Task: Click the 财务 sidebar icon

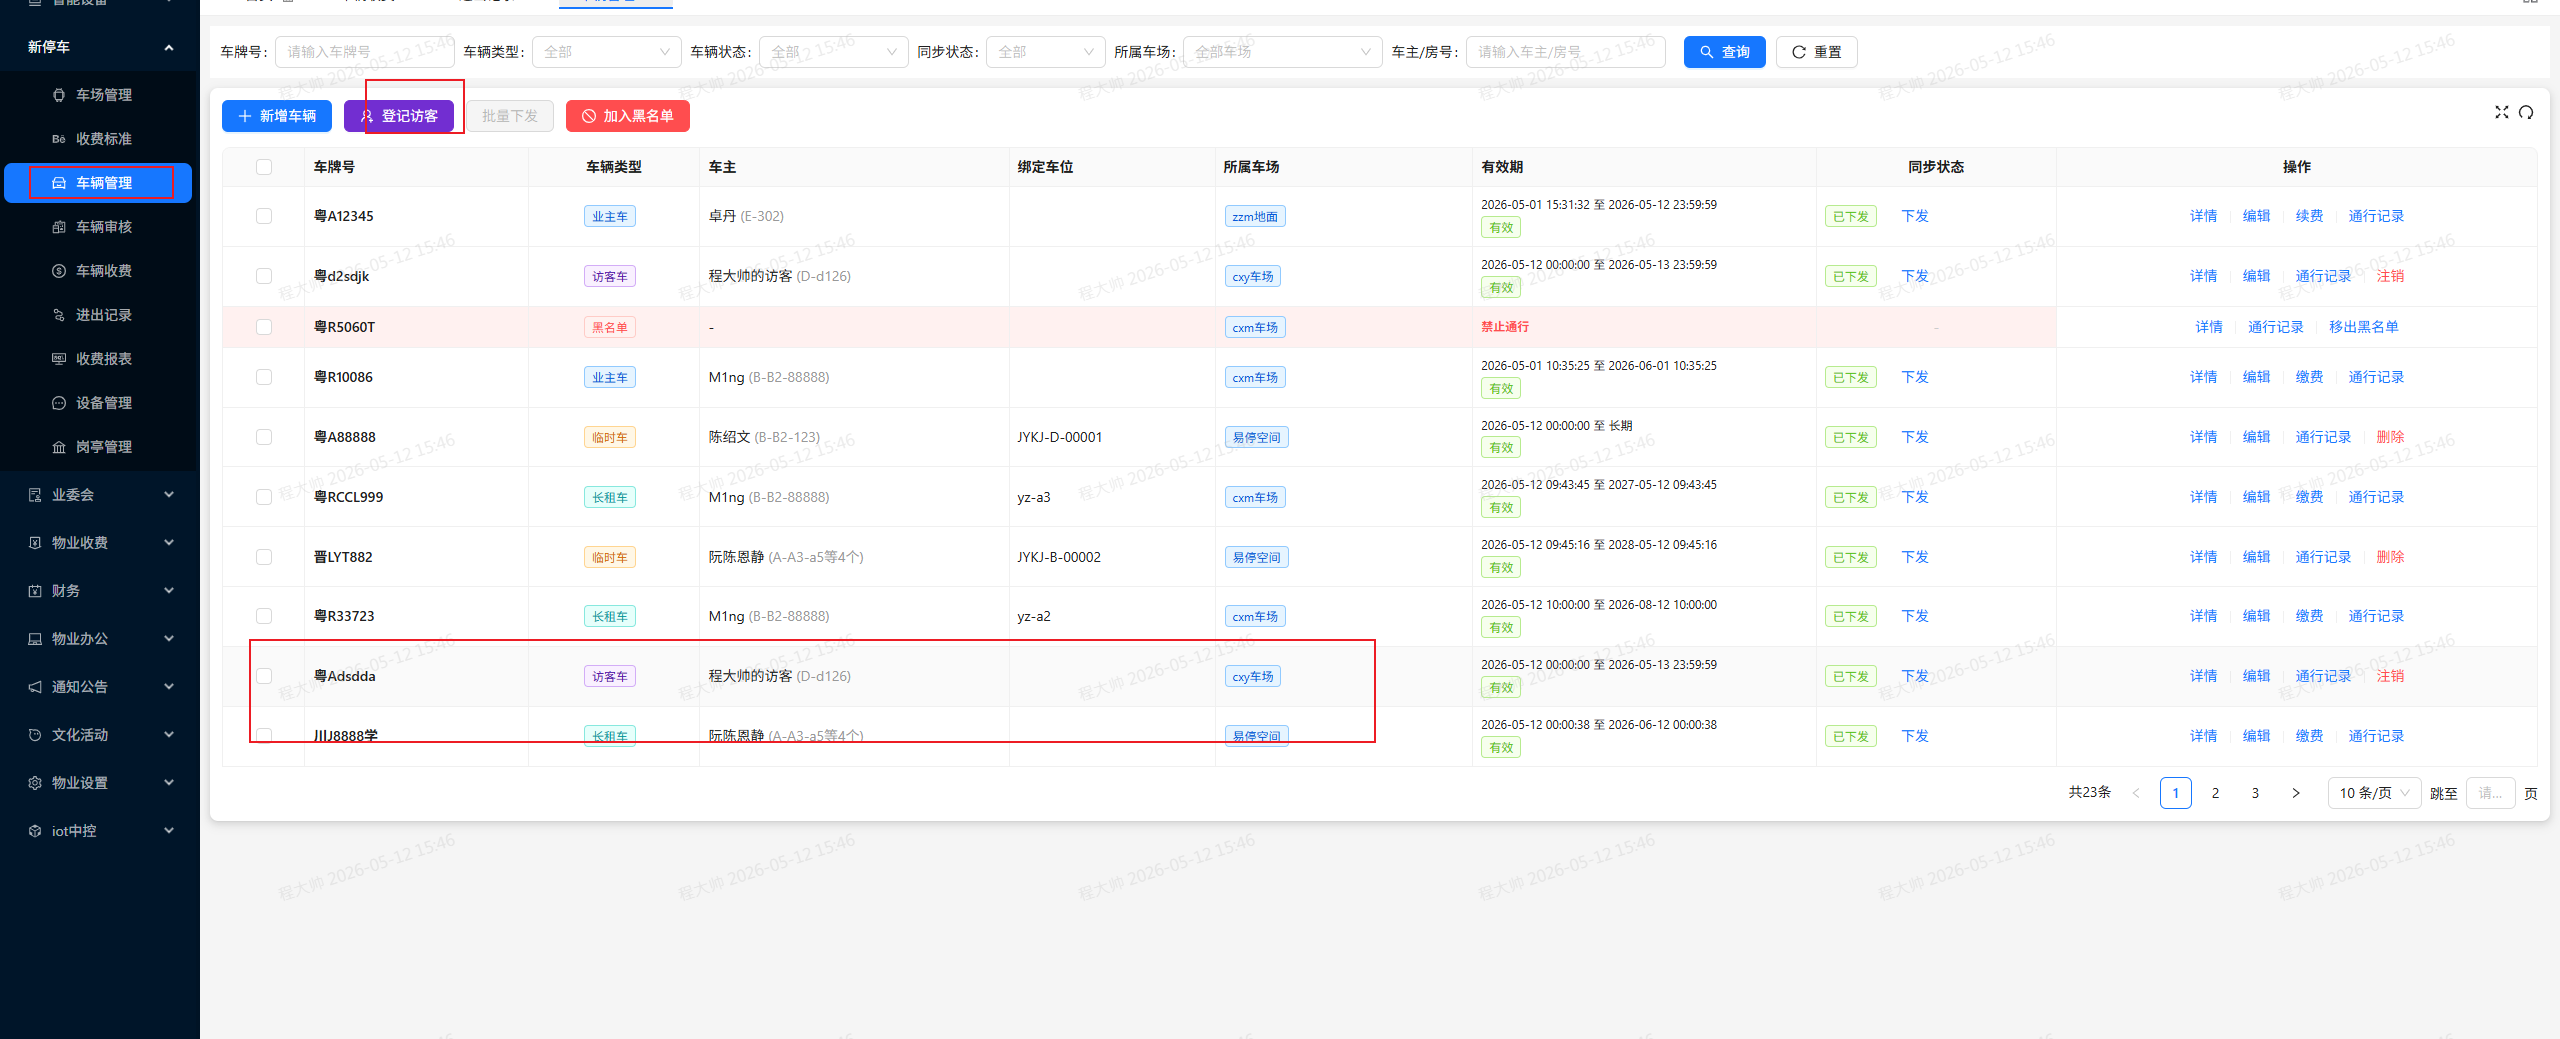Action: tap(35, 591)
